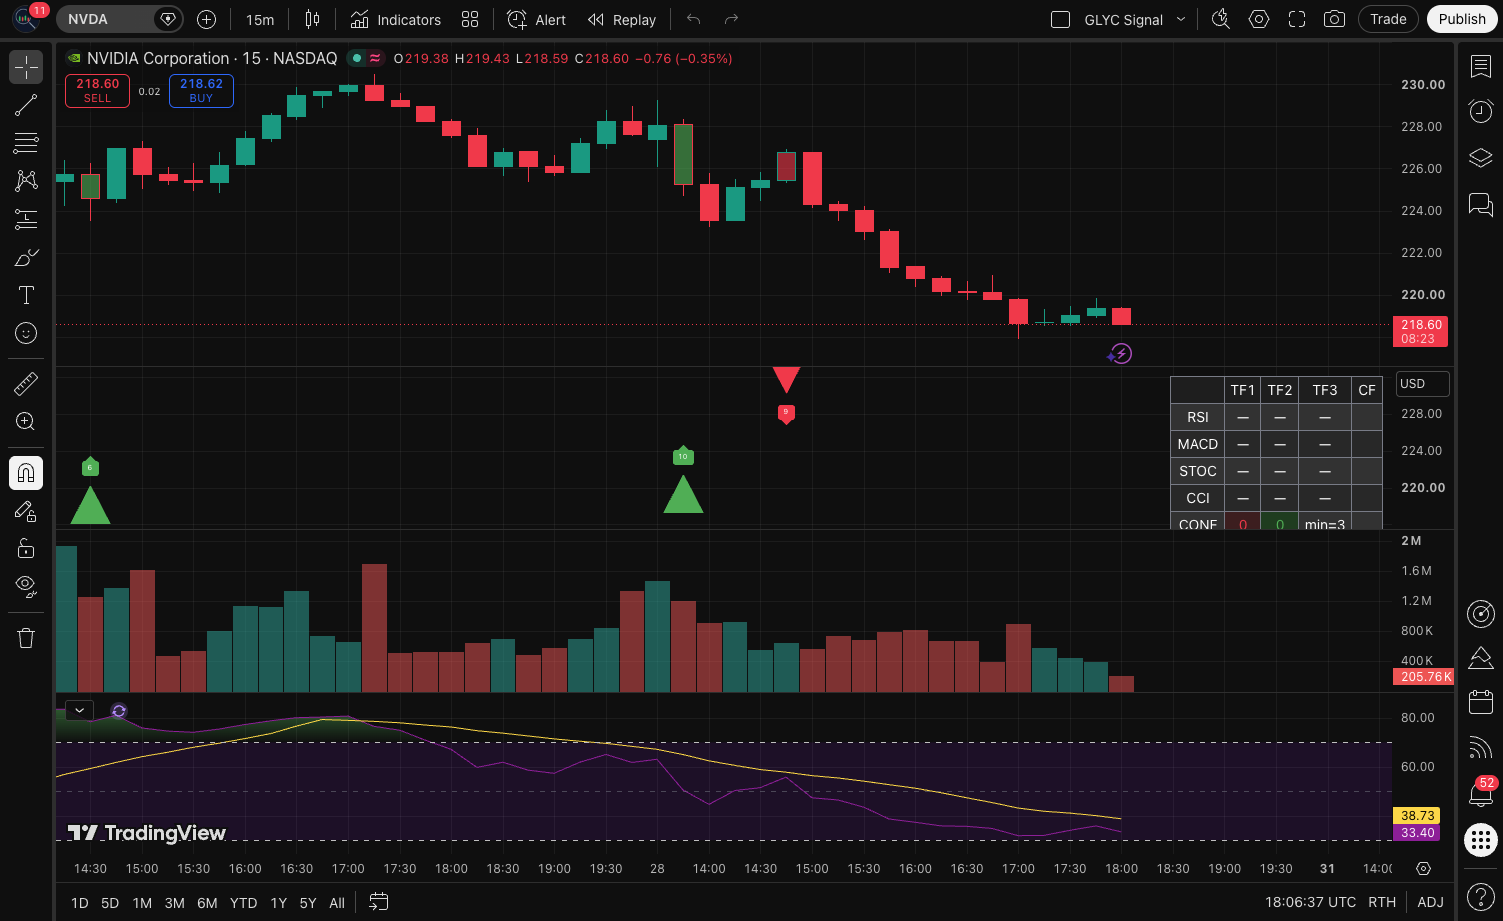Select the ruler measure tool
Screen dimensions: 1503x921
click(26, 383)
